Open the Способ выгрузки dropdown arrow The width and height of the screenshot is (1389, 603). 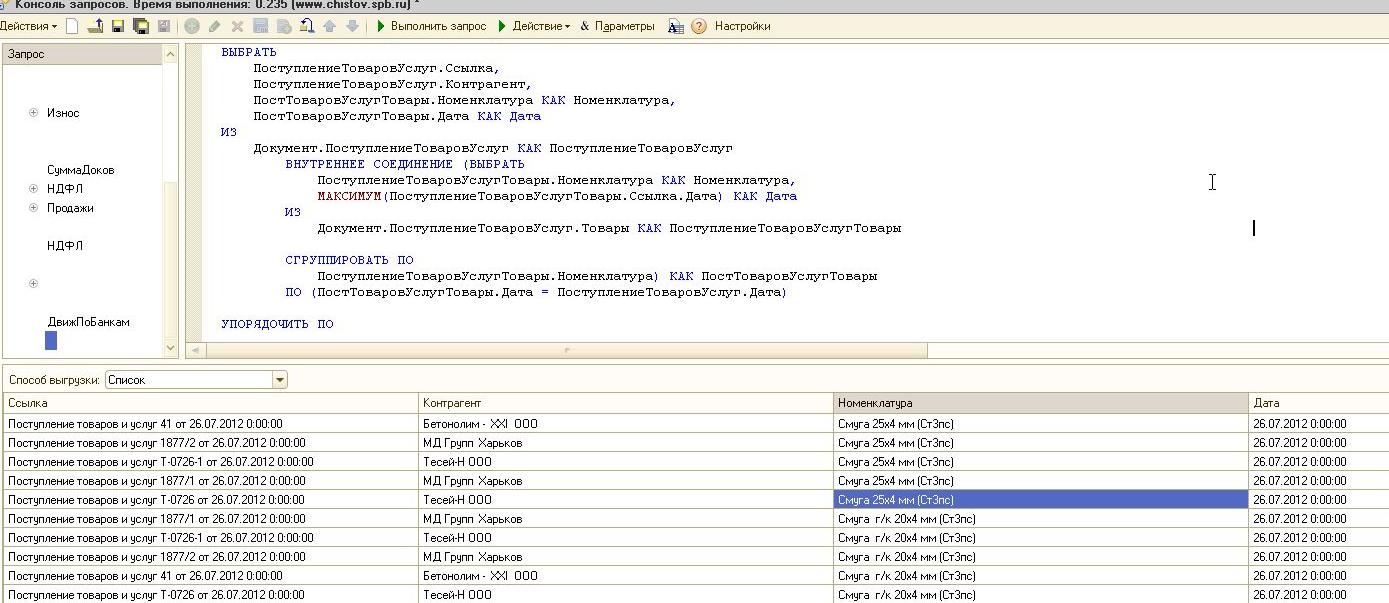click(x=280, y=380)
